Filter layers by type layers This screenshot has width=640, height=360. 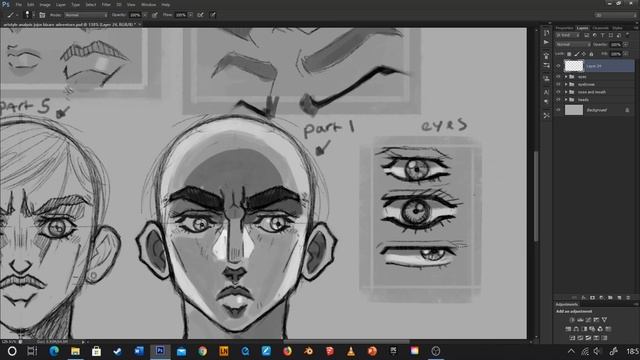[603, 35]
